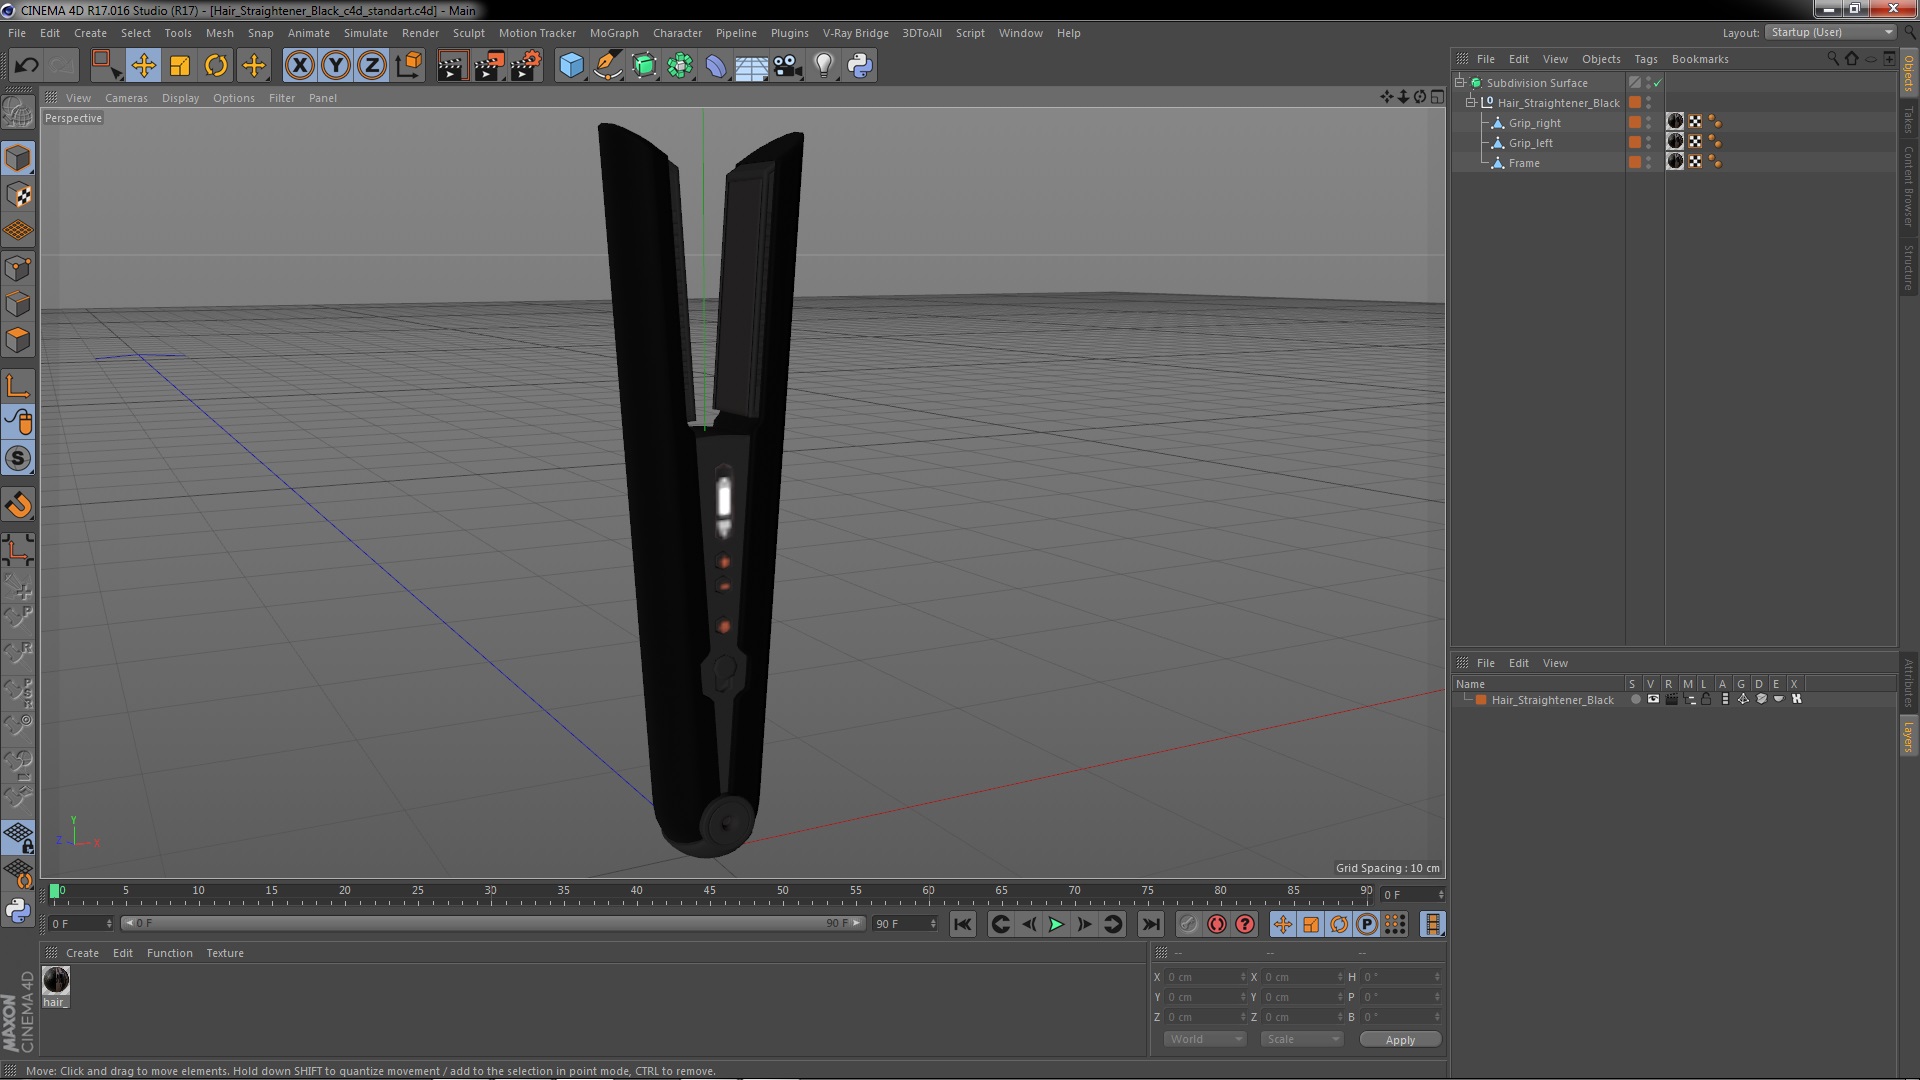Select the Rotate tool

(216, 66)
